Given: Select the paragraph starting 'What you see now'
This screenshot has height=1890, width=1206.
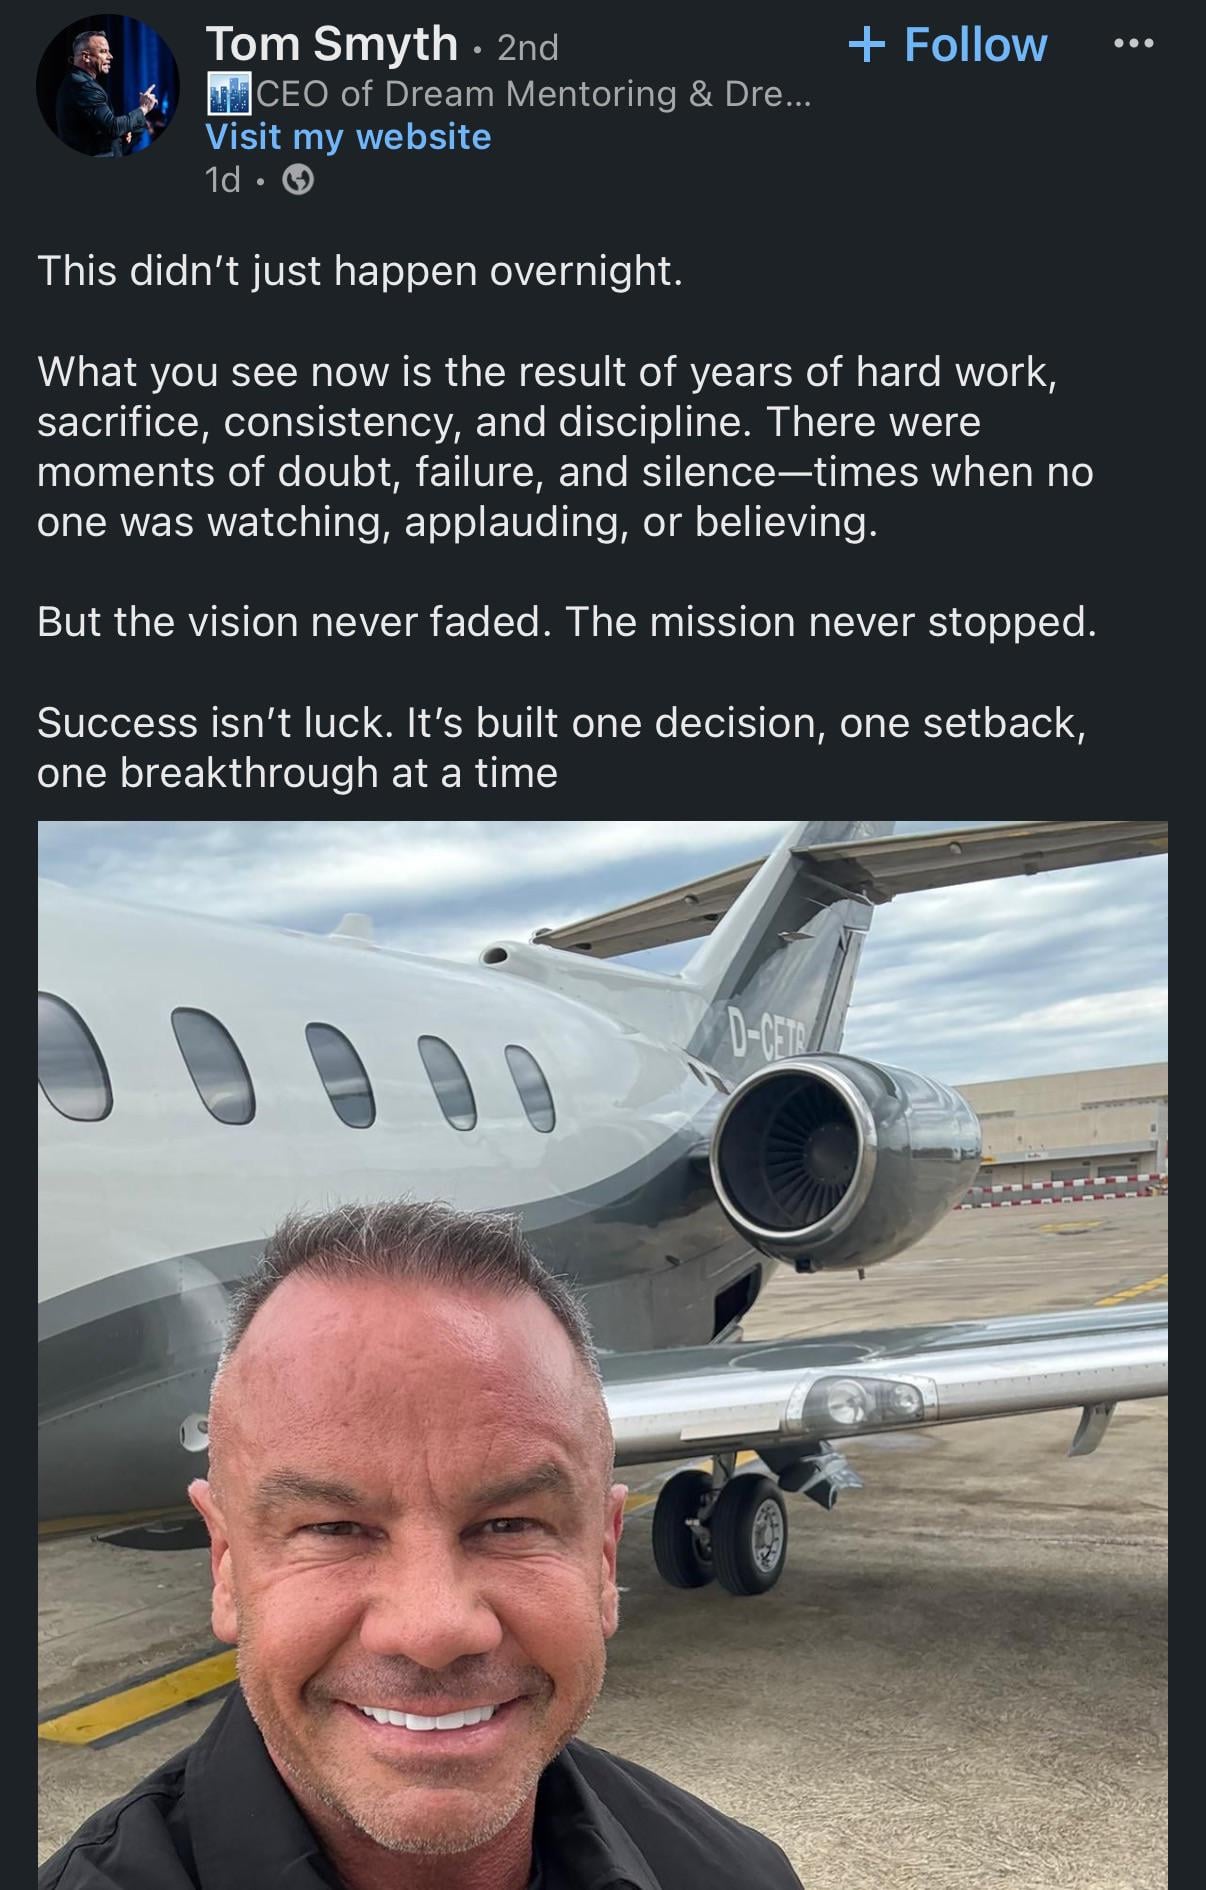Looking at the screenshot, I should [x=567, y=447].
